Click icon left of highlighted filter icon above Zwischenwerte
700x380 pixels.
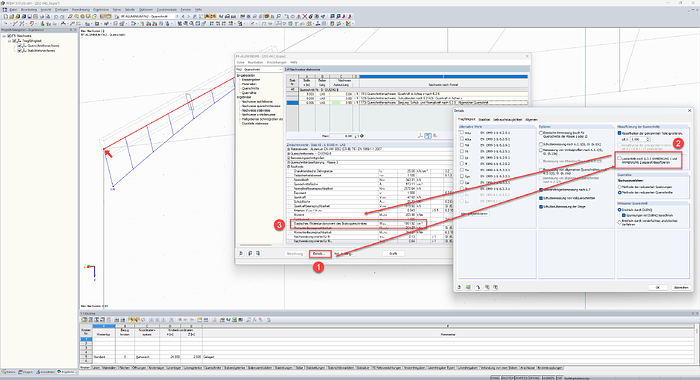(420, 136)
